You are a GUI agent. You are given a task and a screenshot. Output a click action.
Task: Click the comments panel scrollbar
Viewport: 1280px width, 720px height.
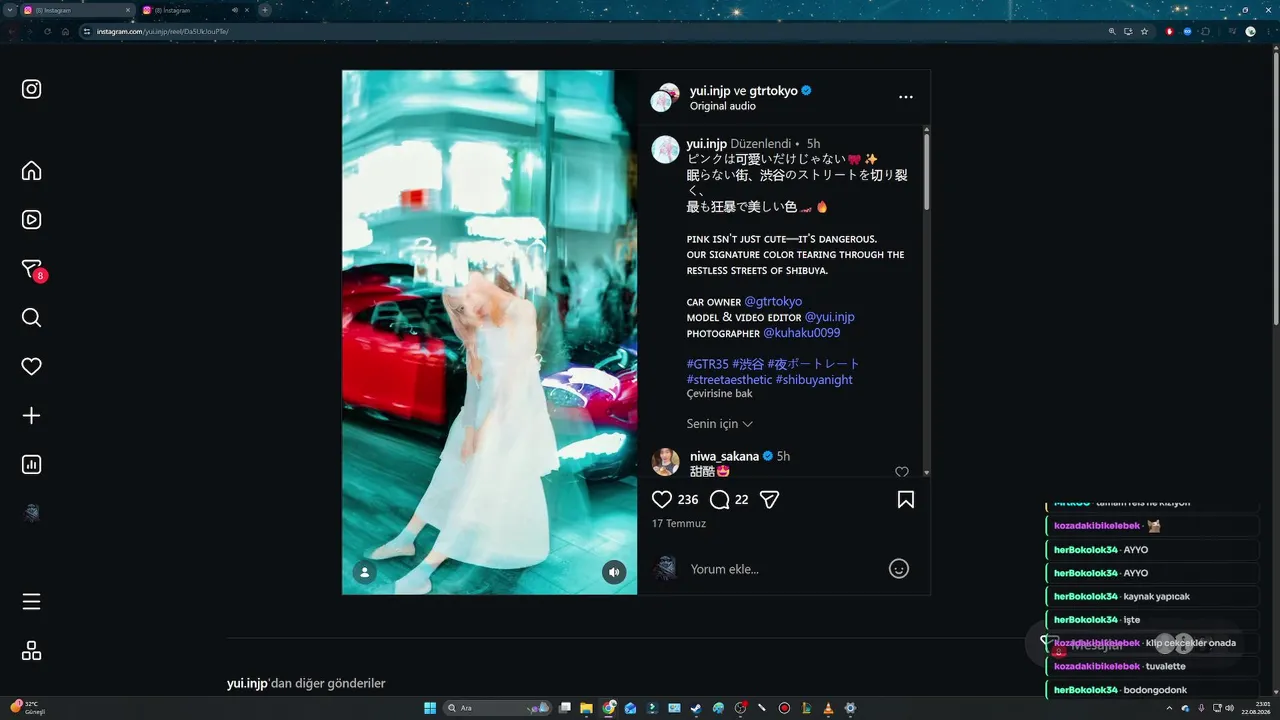point(926,170)
